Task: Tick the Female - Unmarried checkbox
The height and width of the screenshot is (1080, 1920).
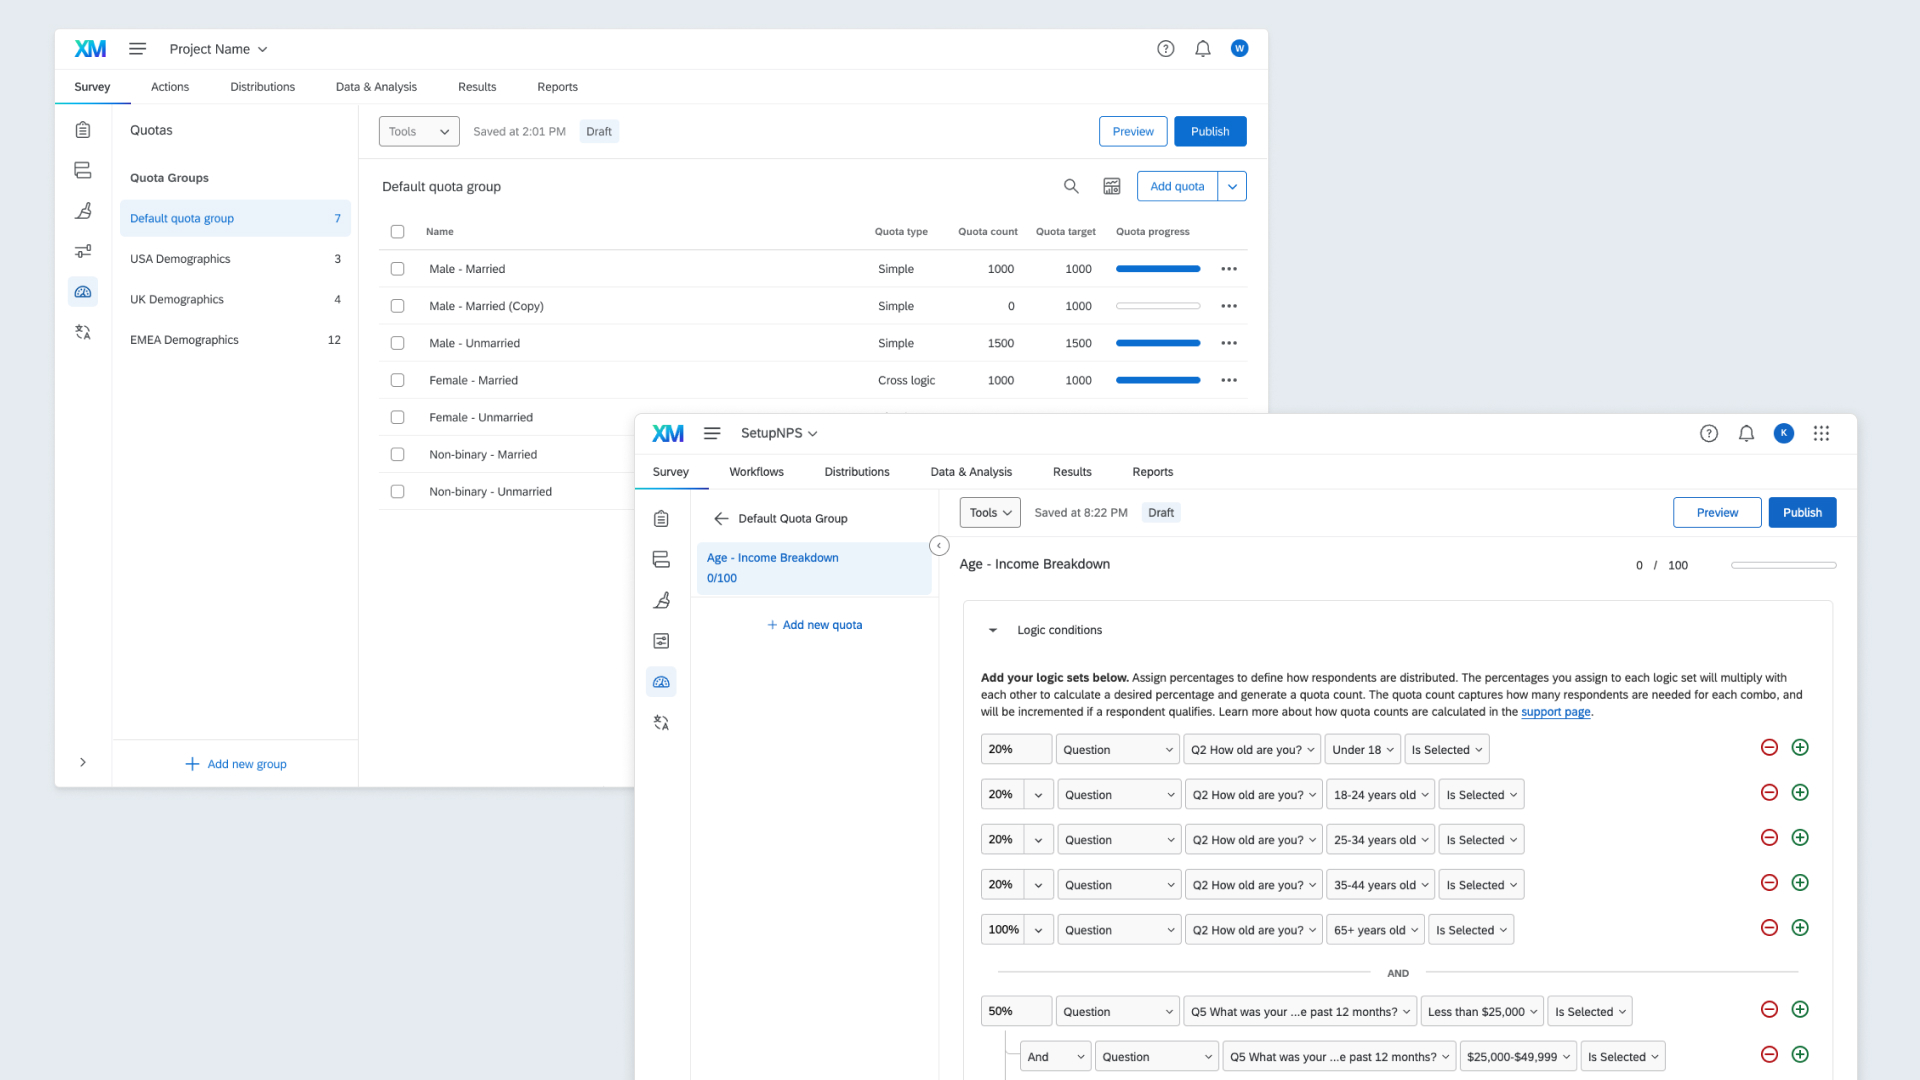Action: [397, 417]
